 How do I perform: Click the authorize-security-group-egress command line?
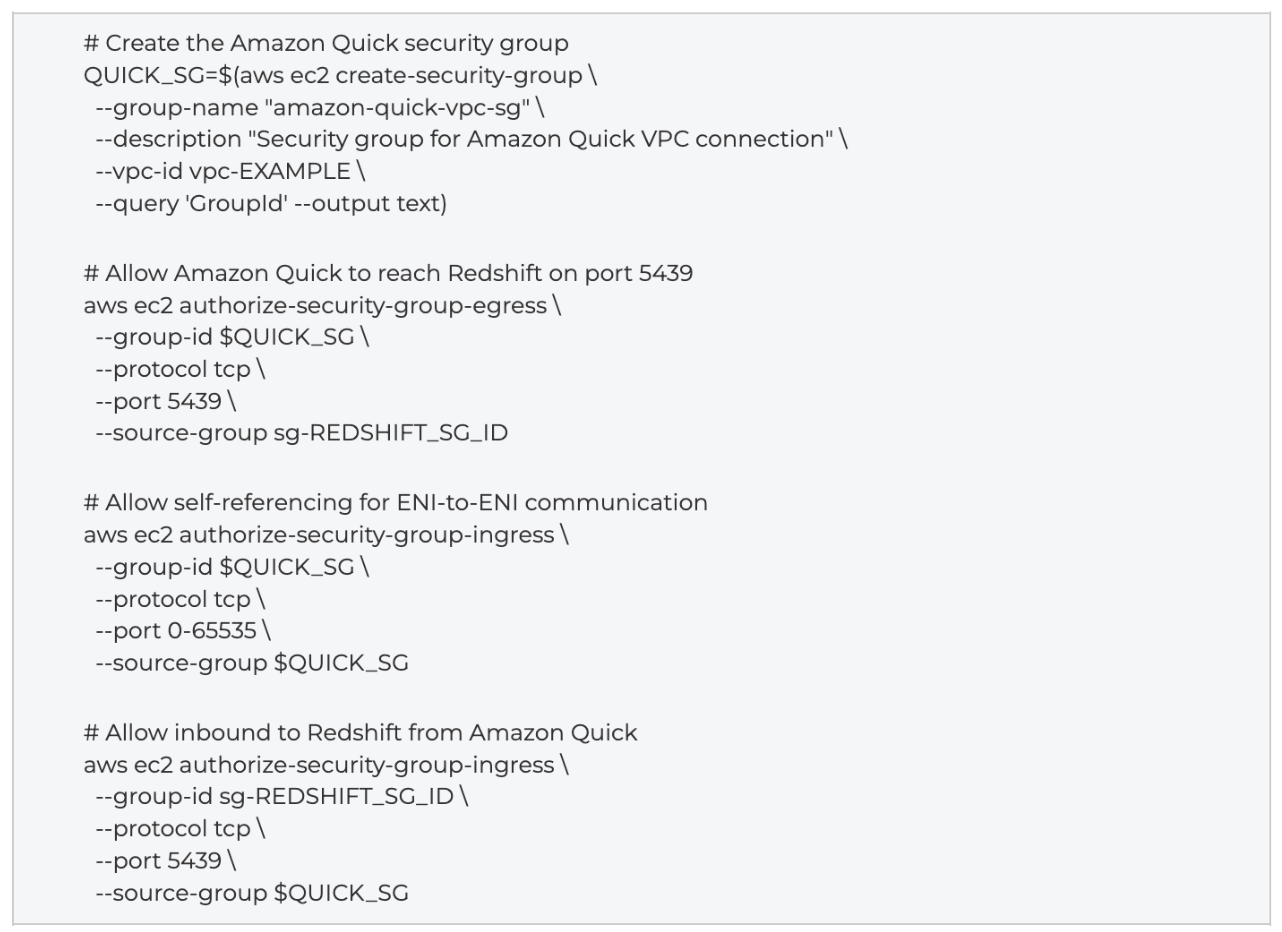click(x=322, y=306)
